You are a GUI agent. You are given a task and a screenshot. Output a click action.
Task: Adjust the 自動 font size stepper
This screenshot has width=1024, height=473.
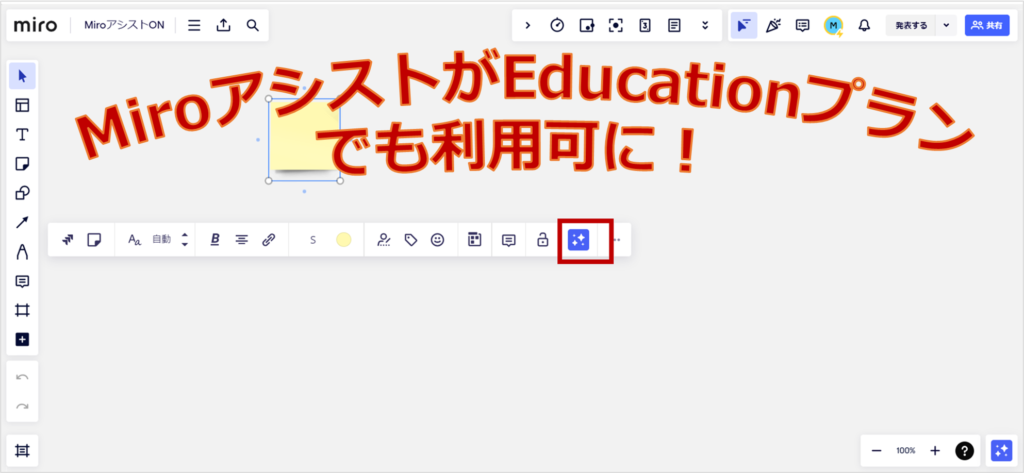coord(185,240)
